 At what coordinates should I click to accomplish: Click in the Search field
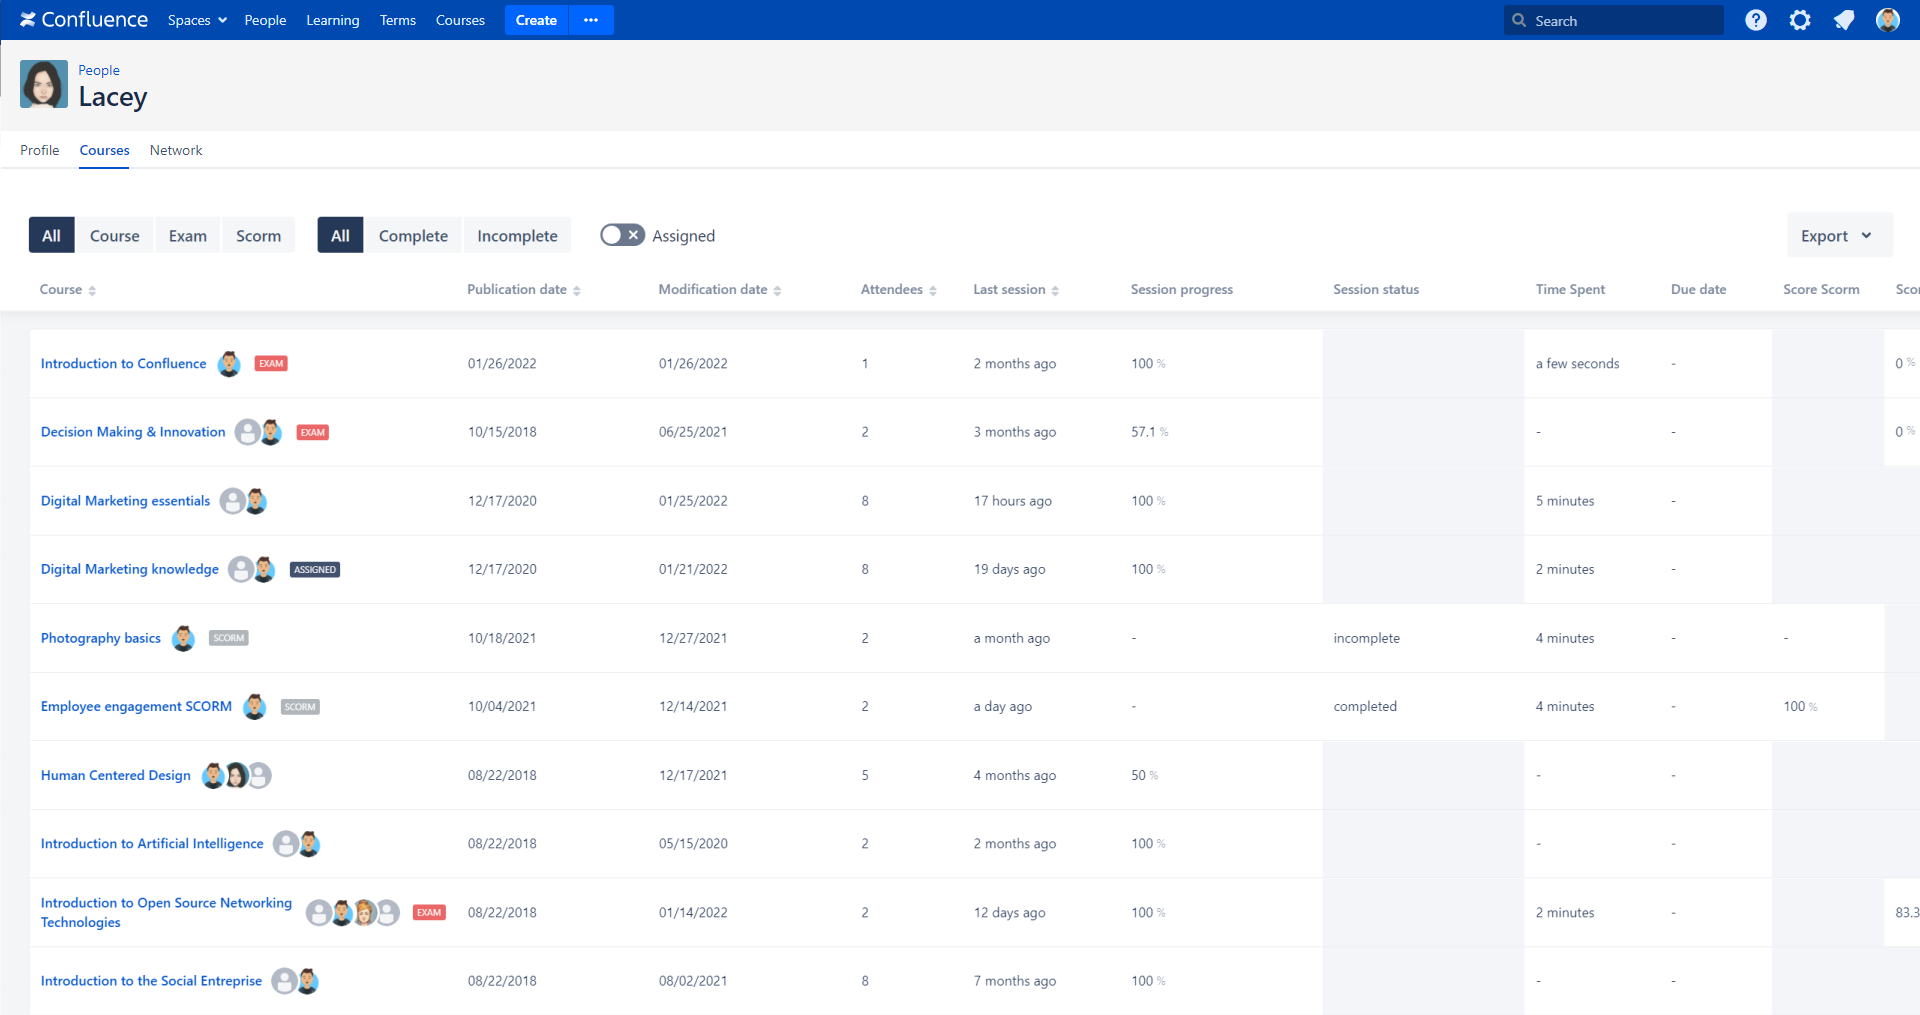(x=1614, y=20)
